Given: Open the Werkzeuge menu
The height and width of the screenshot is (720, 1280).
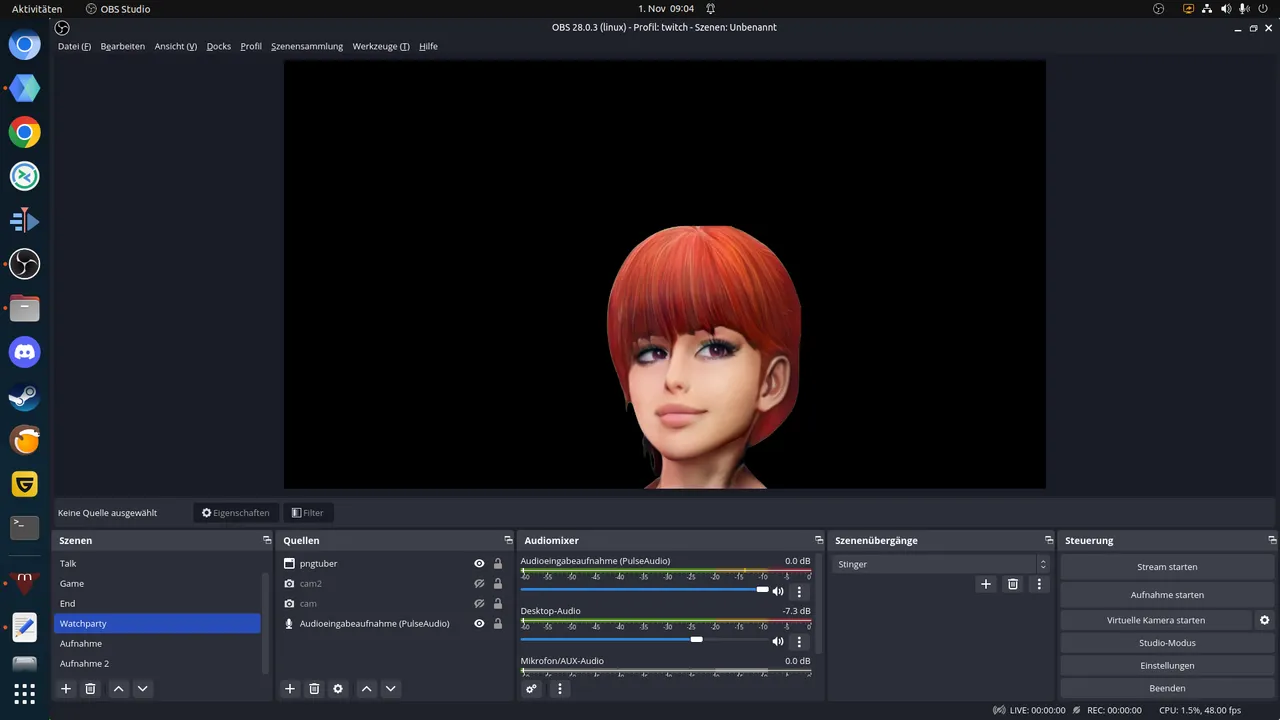Looking at the screenshot, I should click(x=381, y=46).
